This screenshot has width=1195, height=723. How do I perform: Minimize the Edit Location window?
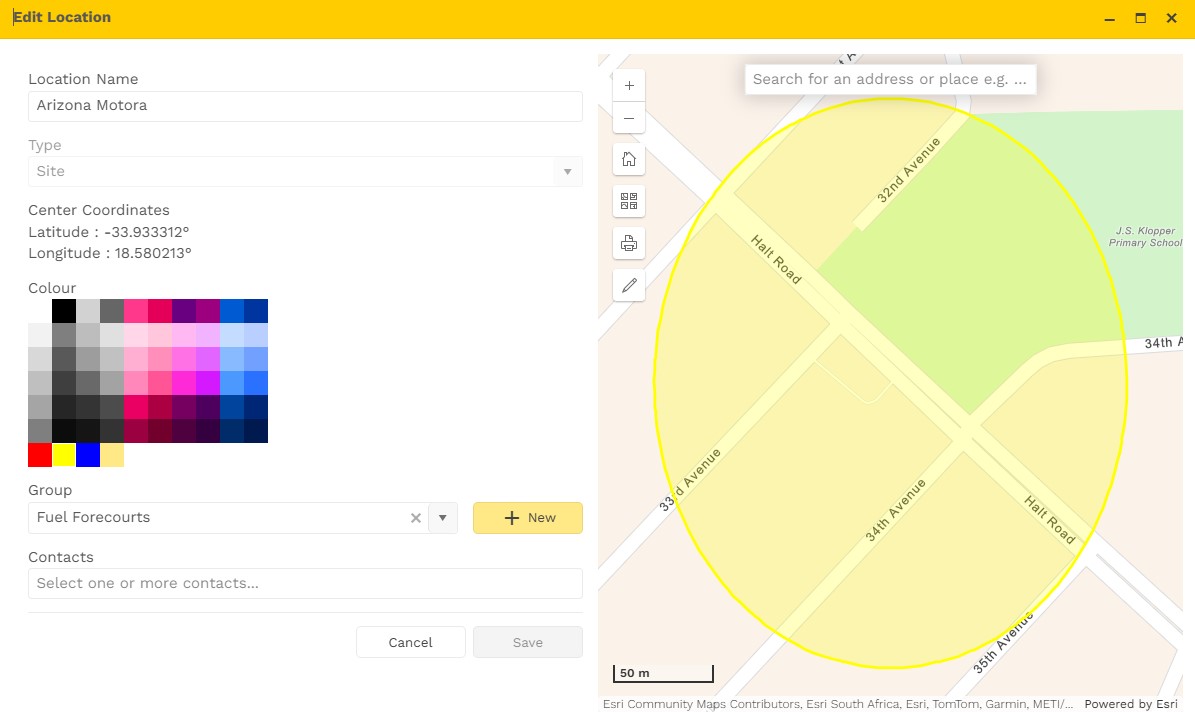(x=1110, y=18)
